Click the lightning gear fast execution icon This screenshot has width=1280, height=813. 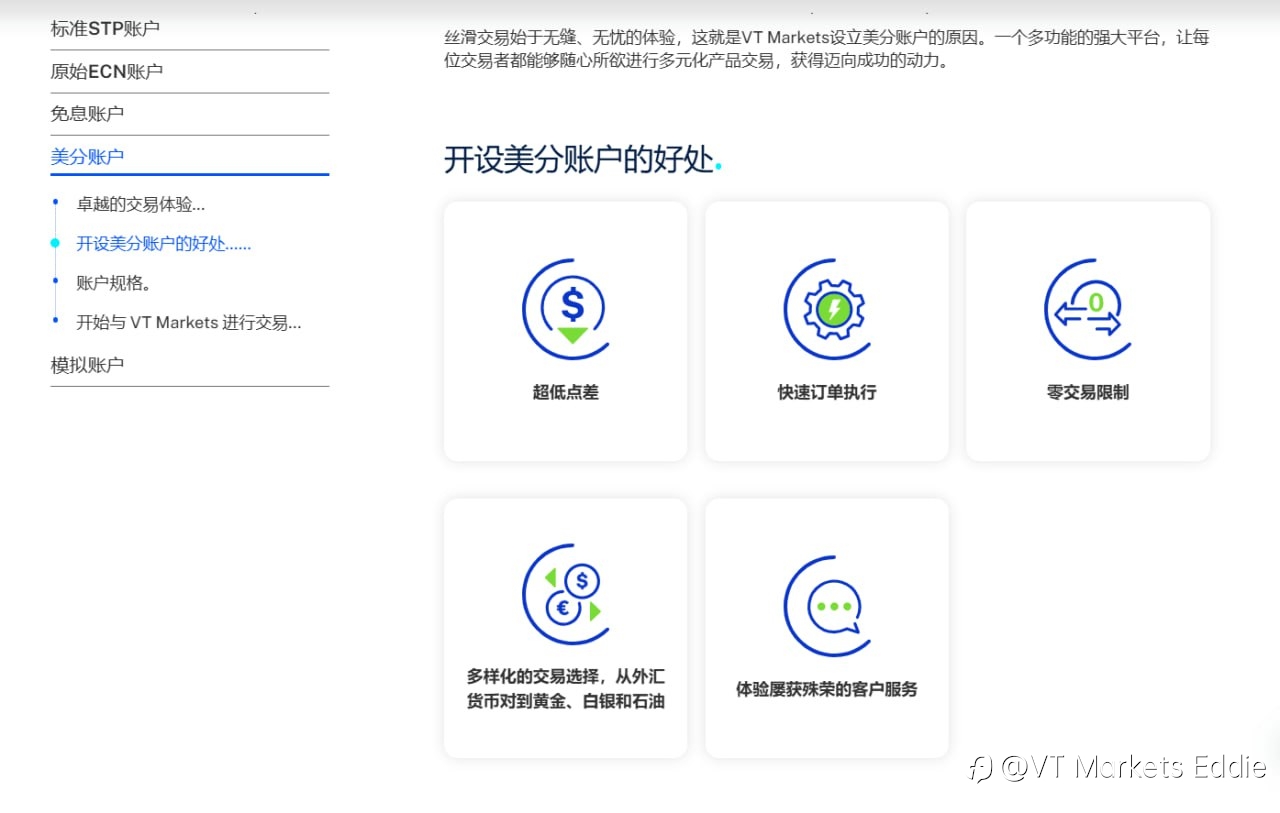point(827,309)
